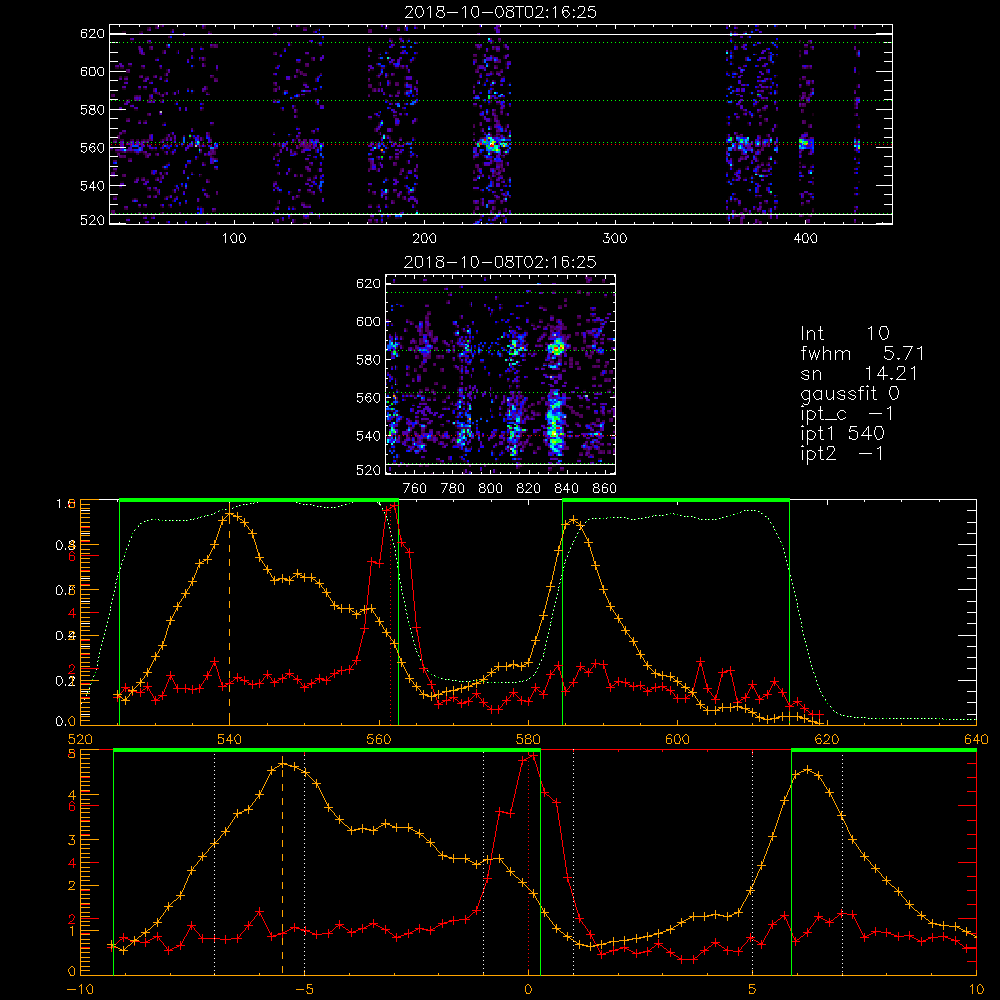Click y-axis label 600 on top spectrogram
Viewport: 1000px width, 1000px height.
pos(92,71)
